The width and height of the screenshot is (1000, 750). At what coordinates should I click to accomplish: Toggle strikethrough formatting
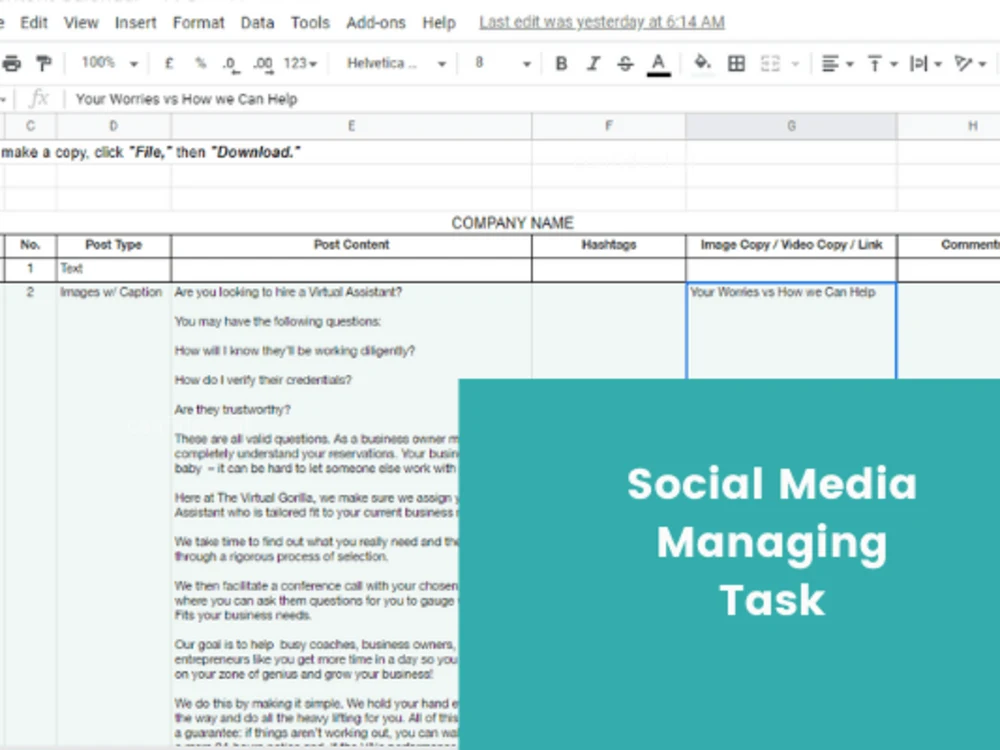click(626, 63)
